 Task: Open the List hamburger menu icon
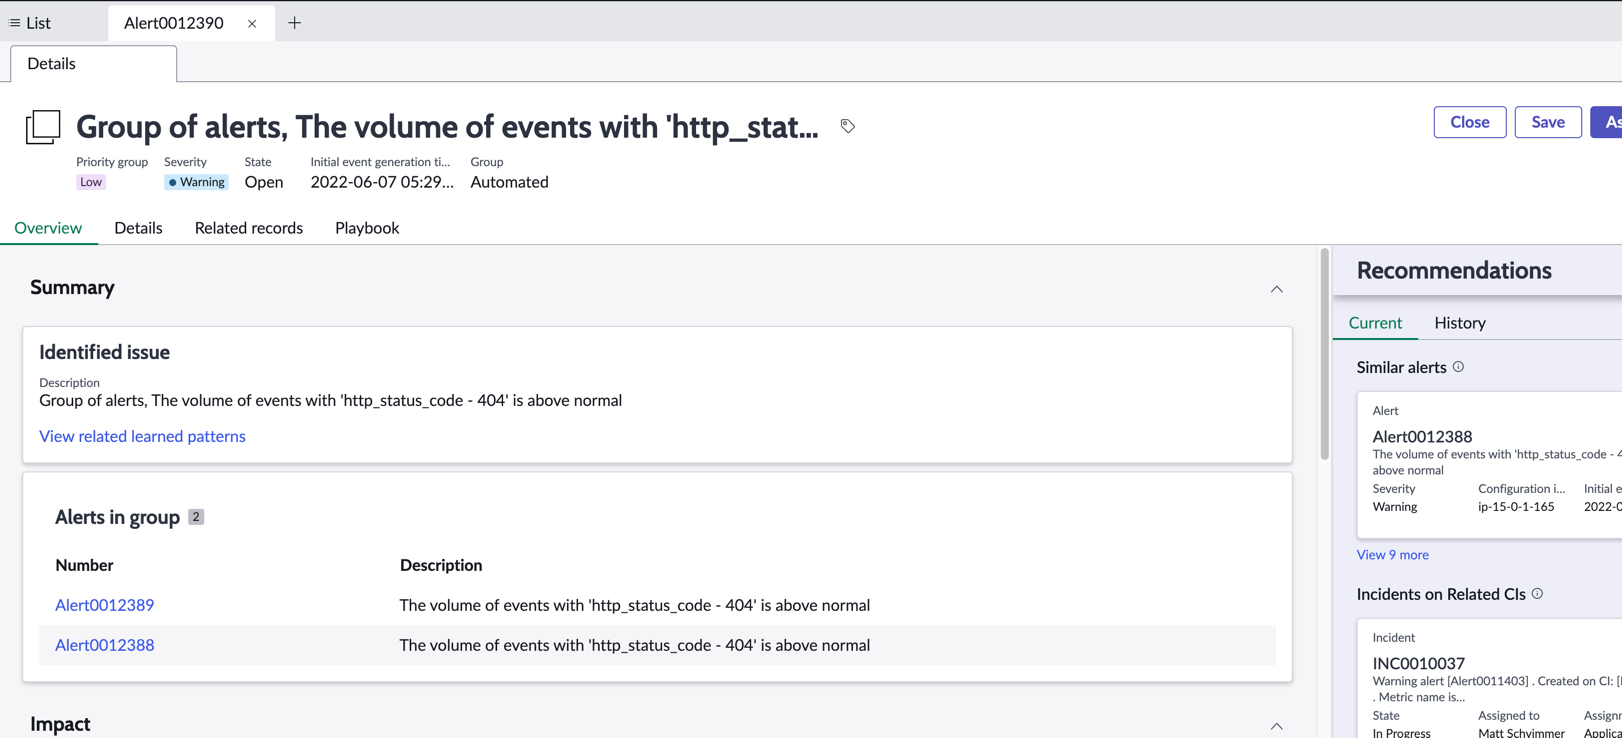(x=14, y=23)
